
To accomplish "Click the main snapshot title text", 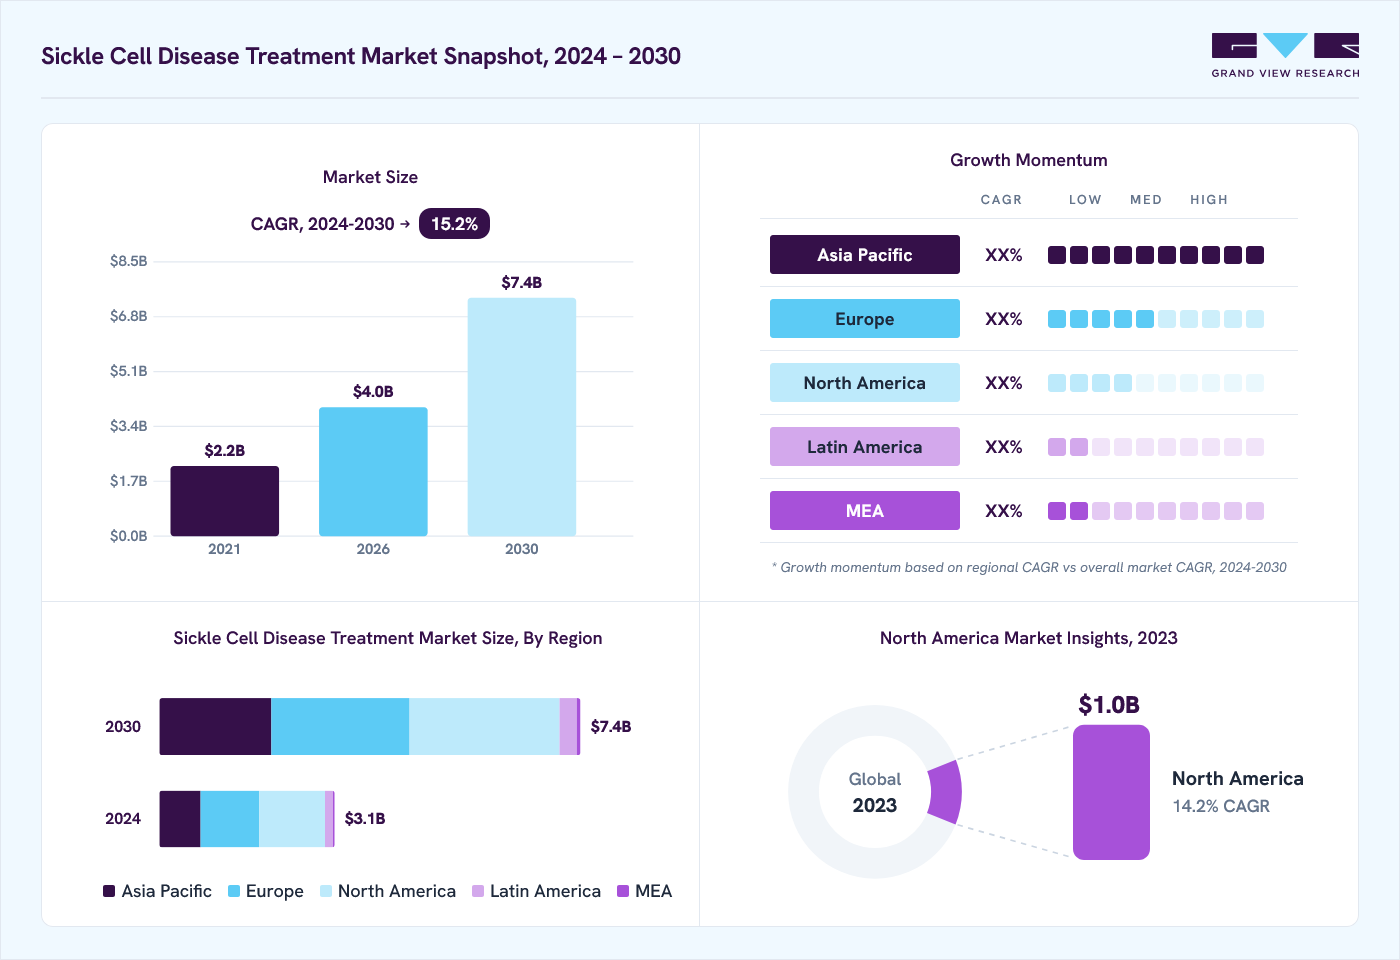I will [361, 56].
